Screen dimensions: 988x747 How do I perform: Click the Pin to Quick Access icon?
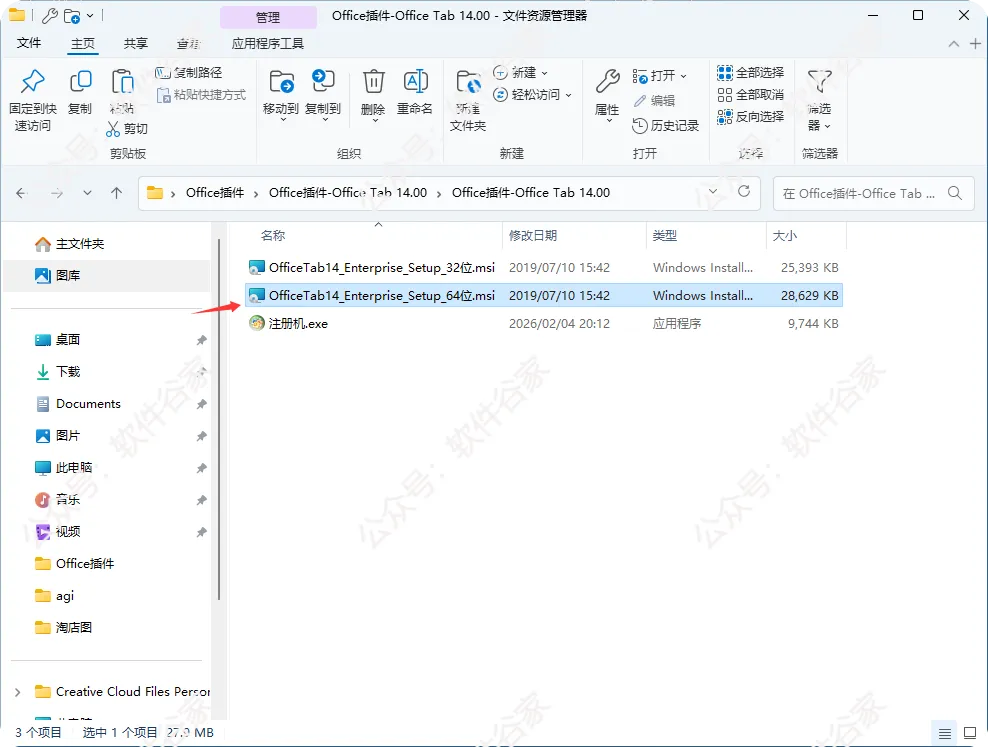click(33, 81)
